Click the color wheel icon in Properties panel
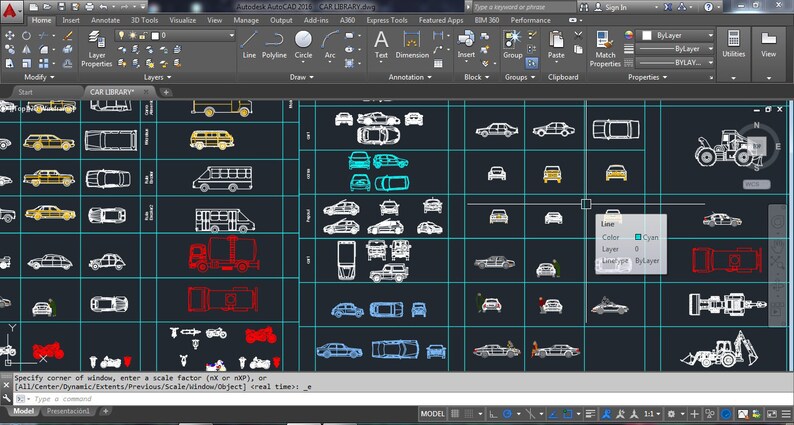 pyautogui.click(x=628, y=35)
